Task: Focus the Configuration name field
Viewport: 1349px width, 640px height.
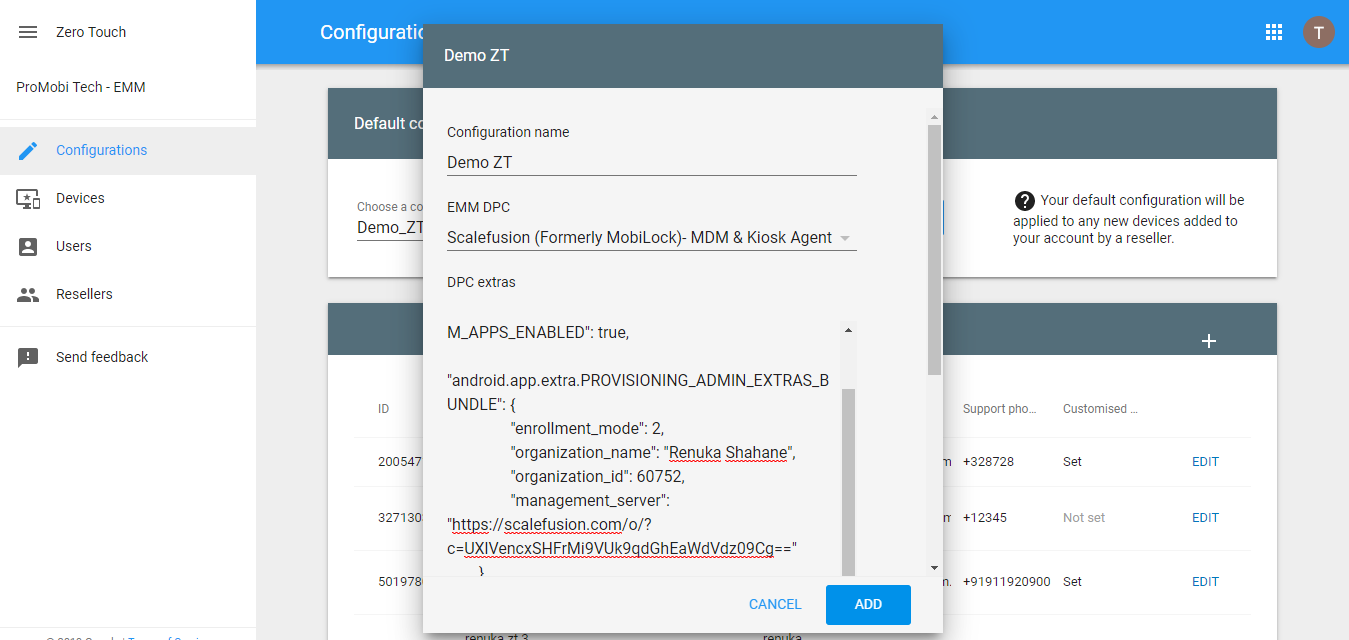Action: pyautogui.click(x=652, y=162)
